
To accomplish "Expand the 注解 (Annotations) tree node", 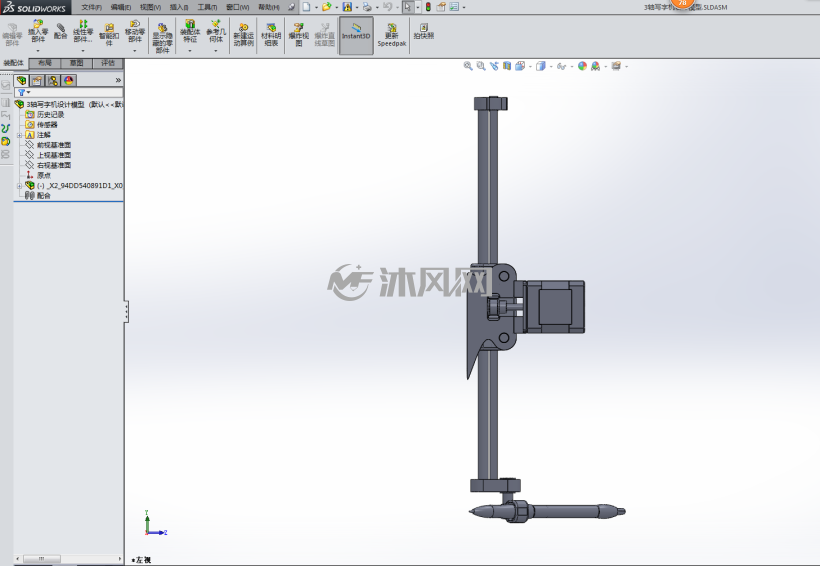I will (19, 135).
